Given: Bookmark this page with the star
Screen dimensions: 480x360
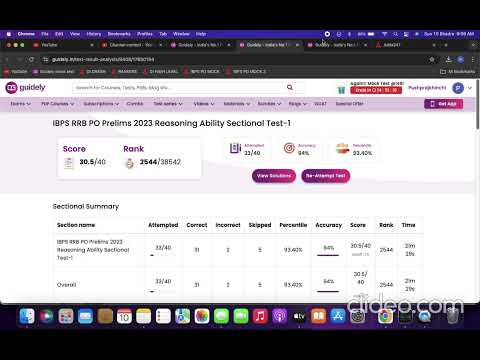Looking at the screenshot, I should 432,59.
